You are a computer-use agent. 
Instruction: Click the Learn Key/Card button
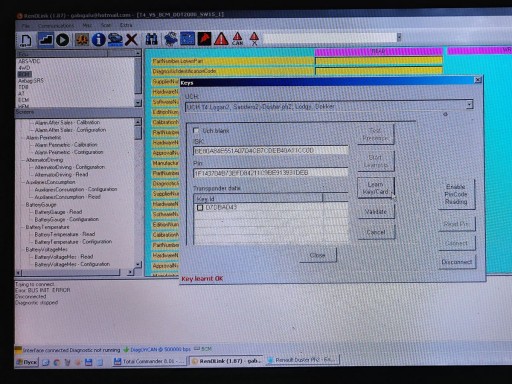(376, 188)
